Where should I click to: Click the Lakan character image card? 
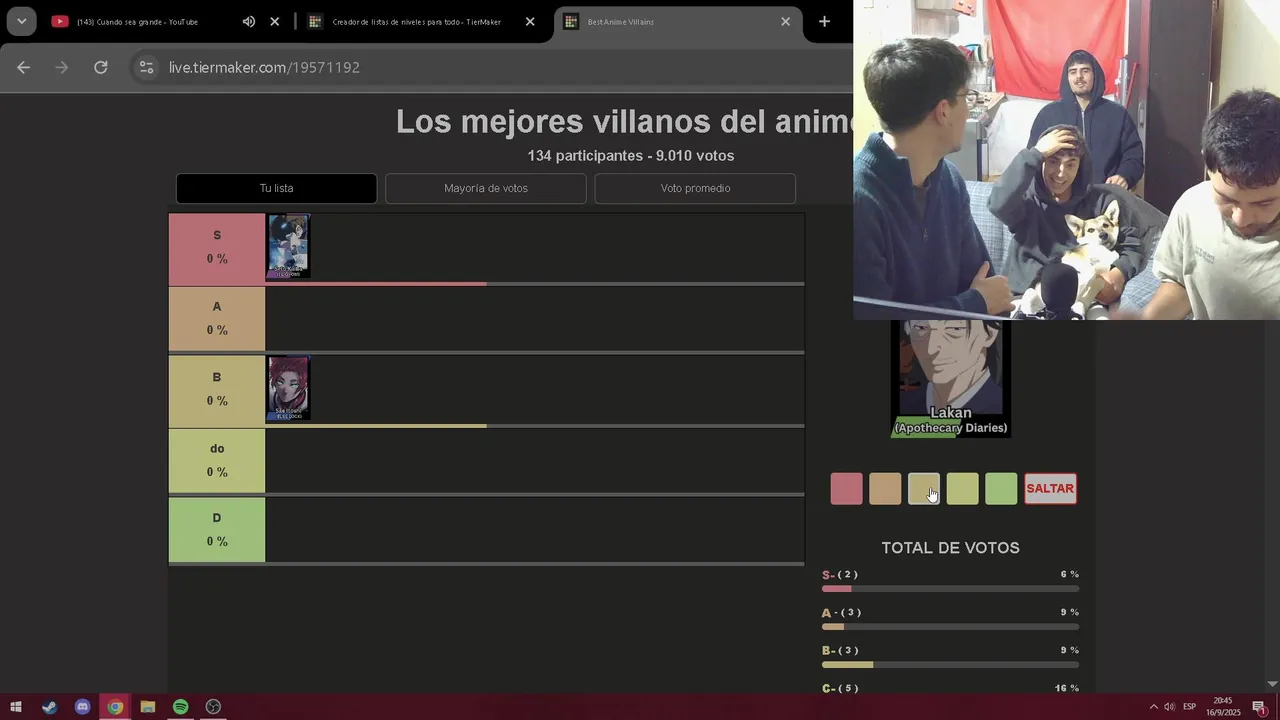[x=950, y=378]
